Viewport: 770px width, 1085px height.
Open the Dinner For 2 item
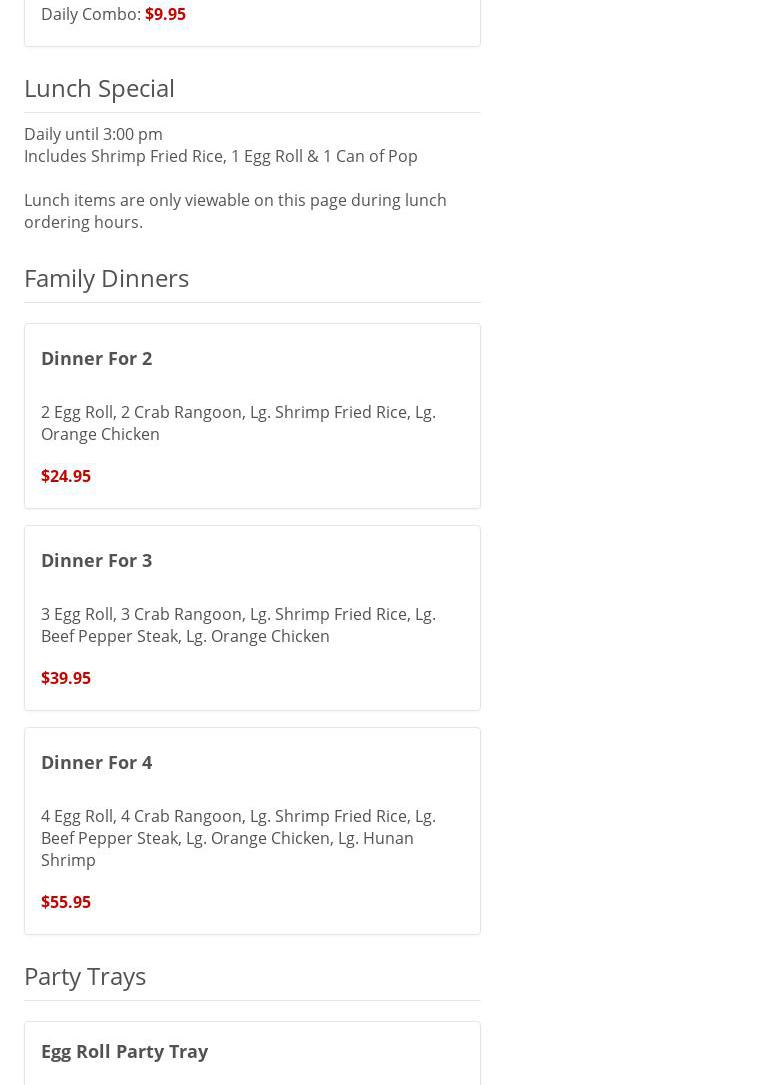click(x=97, y=358)
